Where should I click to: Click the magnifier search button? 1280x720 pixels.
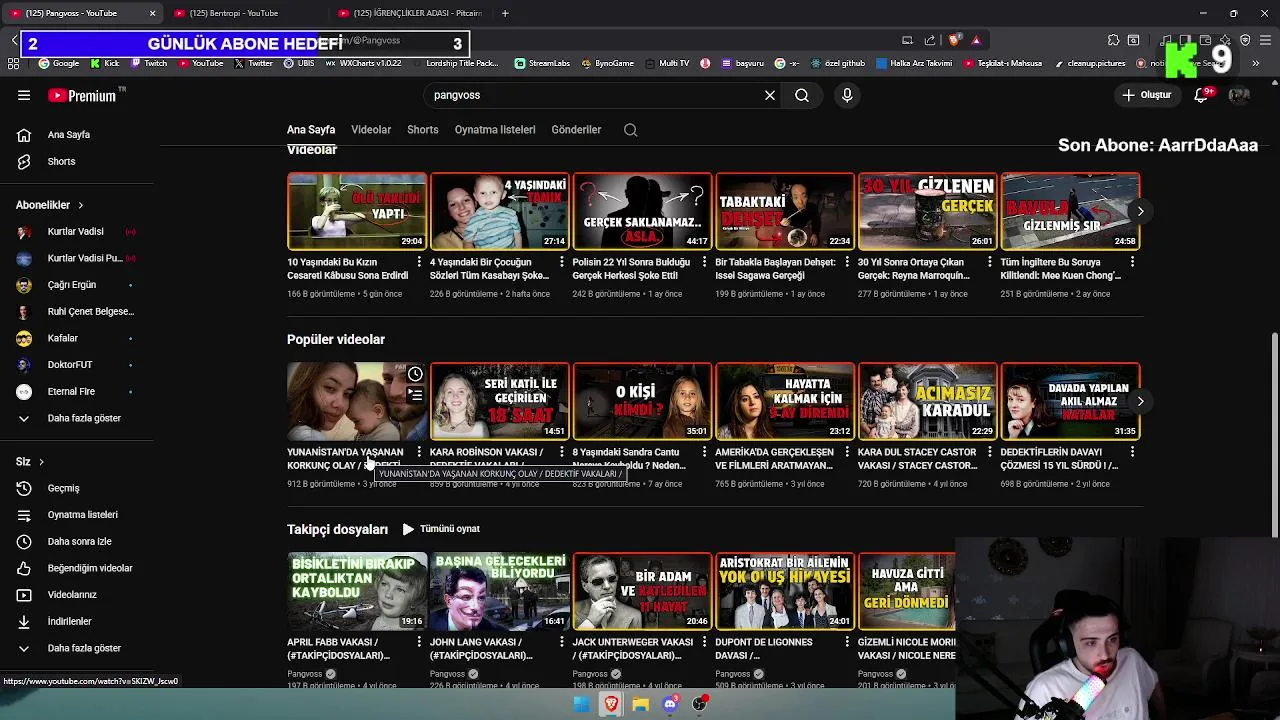point(802,95)
